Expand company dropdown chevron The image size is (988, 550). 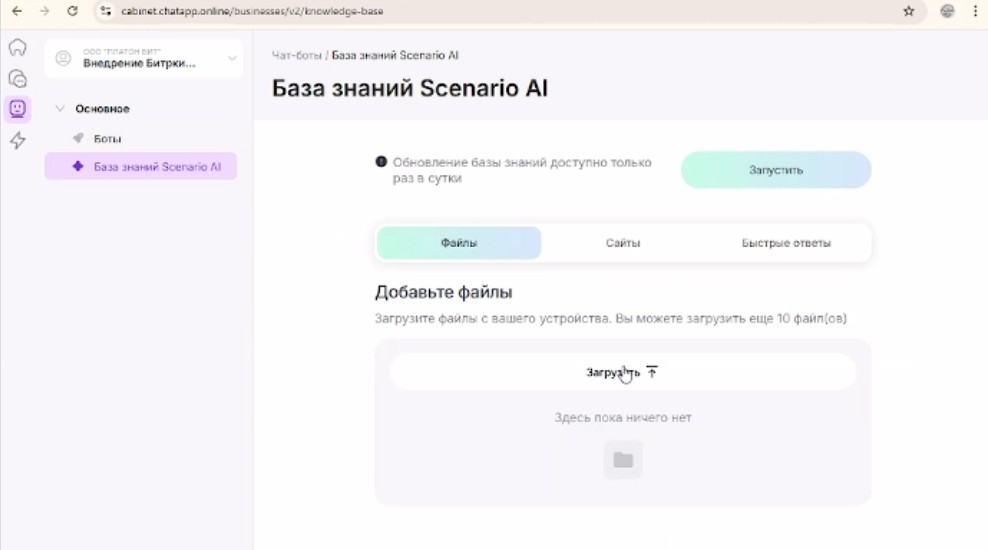(x=232, y=58)
